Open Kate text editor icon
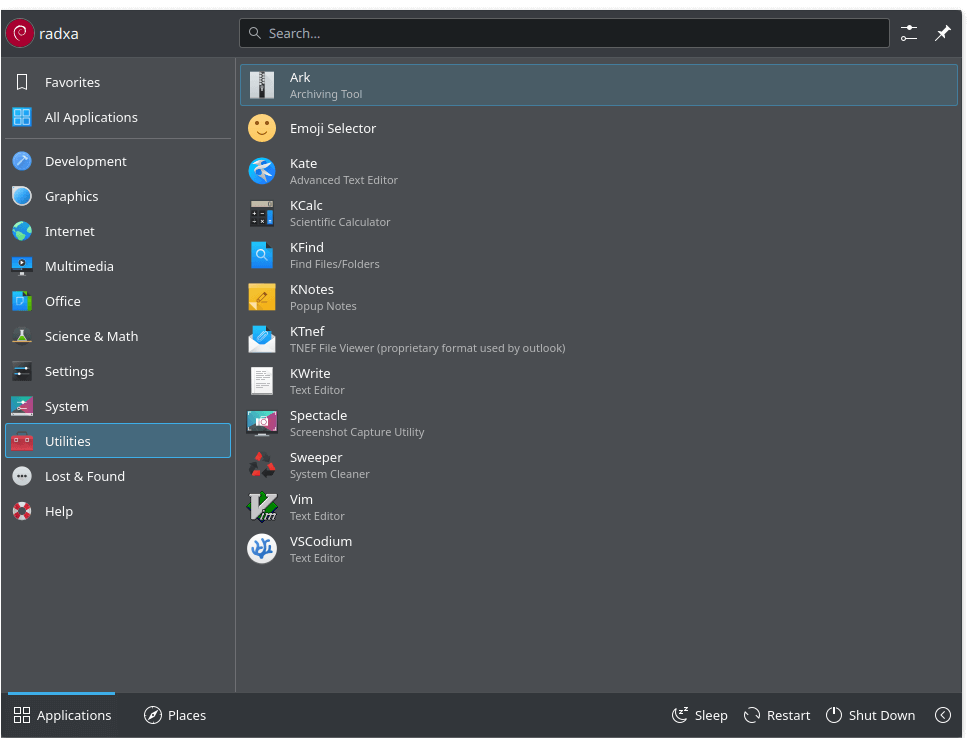This screenshot has height=739, width=972. click(x=262, y=171)
